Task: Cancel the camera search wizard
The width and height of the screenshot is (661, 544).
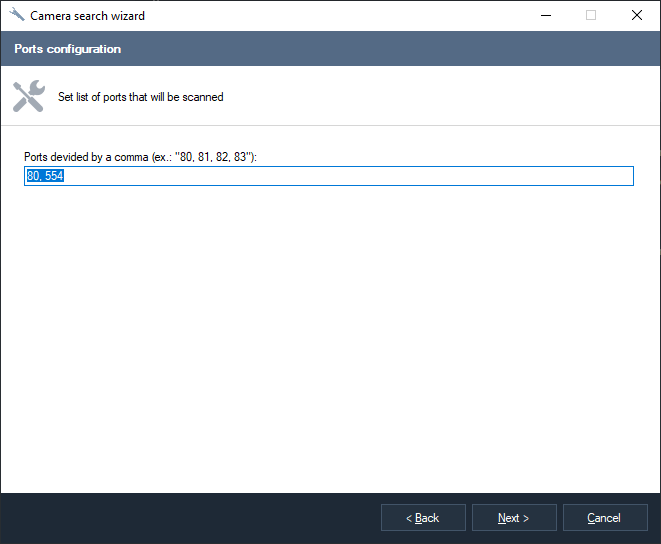Action: click(x=604, y=518)
